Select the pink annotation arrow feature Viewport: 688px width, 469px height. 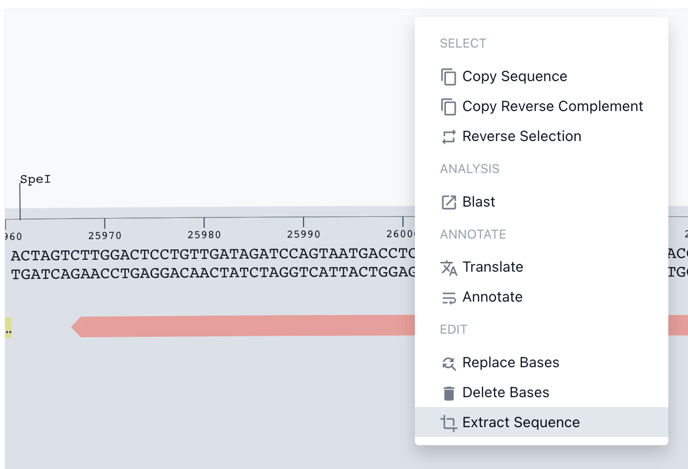click(243, 326)
